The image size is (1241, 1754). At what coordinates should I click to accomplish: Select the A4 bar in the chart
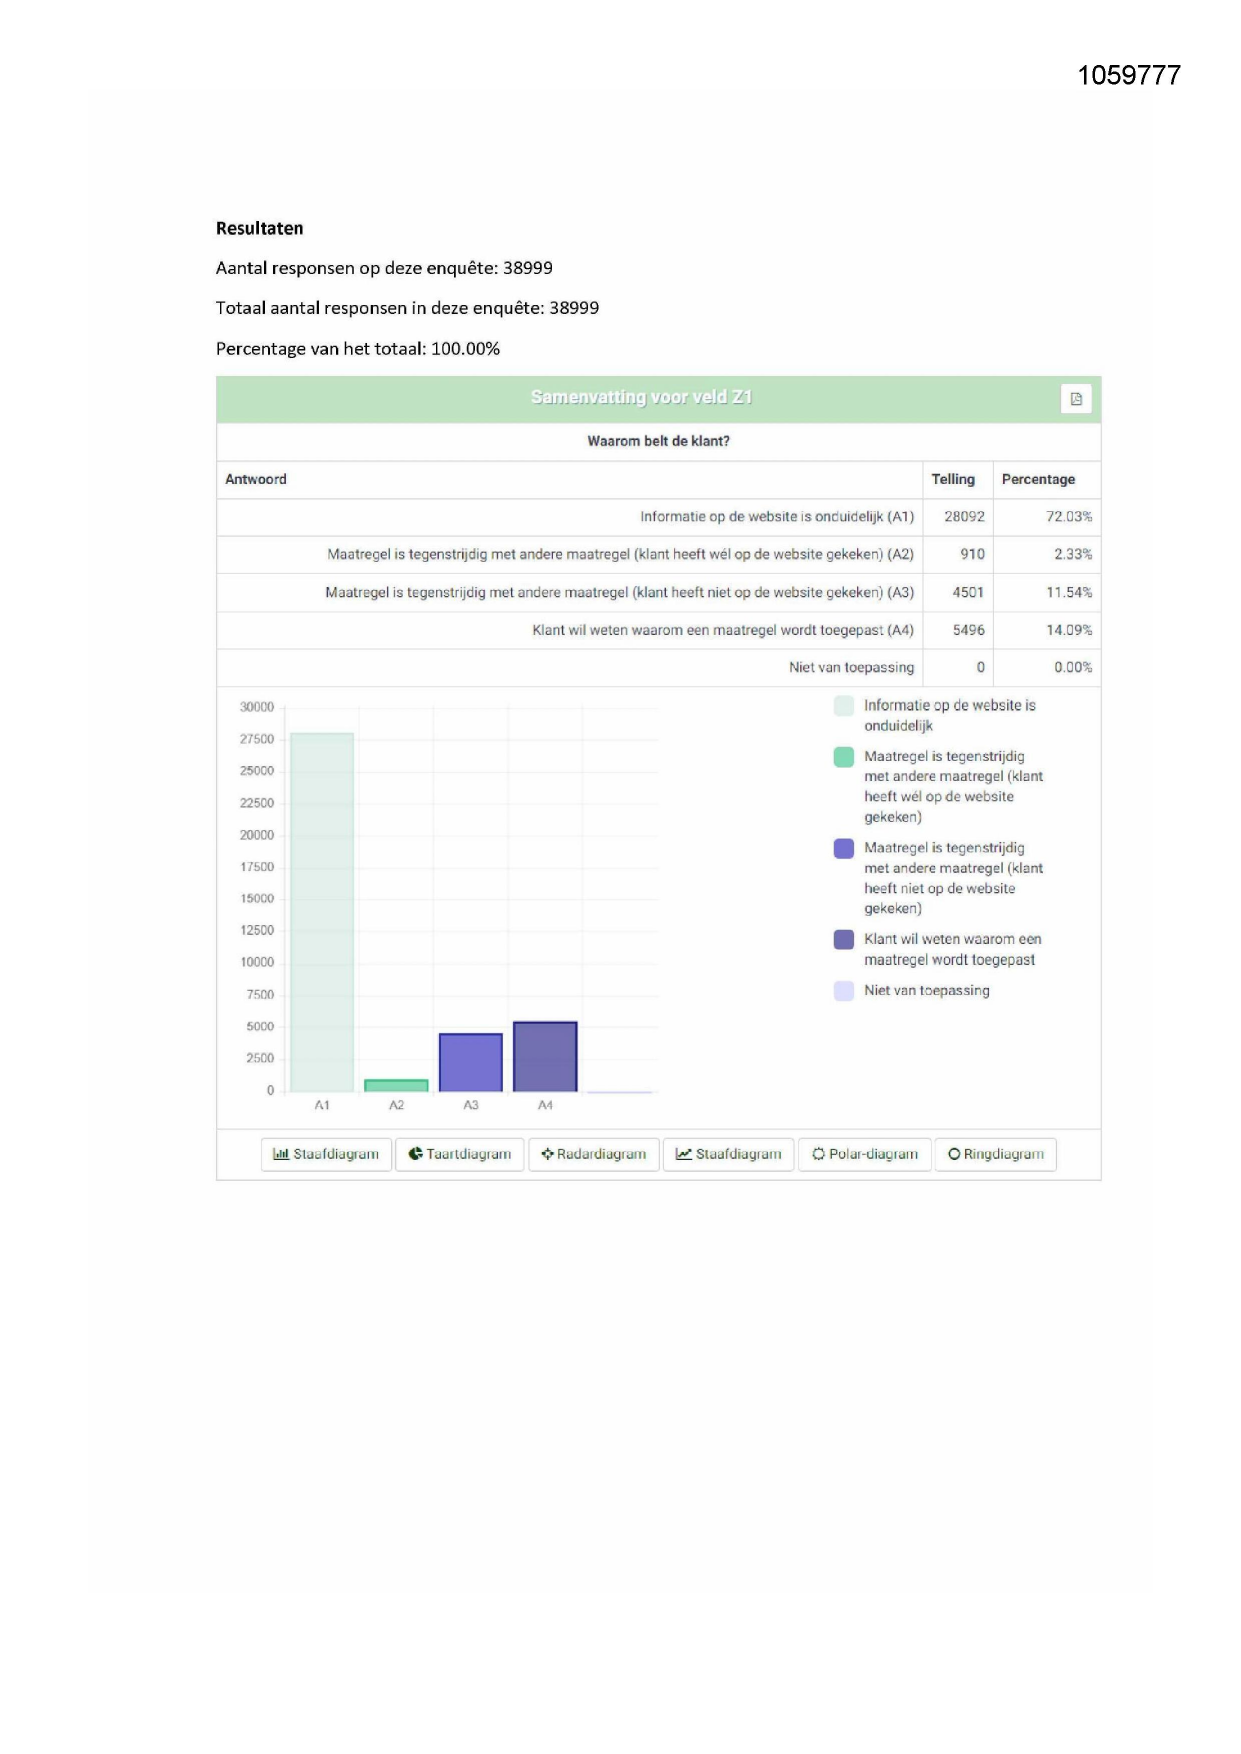tap(545, 1056)
